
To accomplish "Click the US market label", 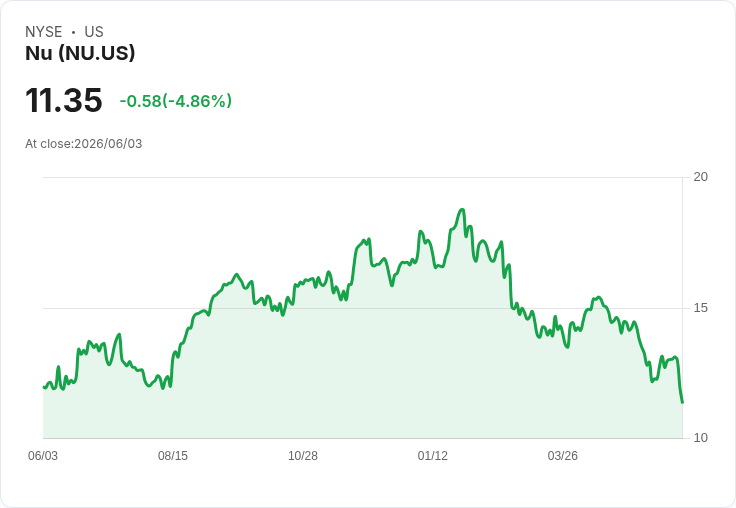I will (x=94, y=32).
